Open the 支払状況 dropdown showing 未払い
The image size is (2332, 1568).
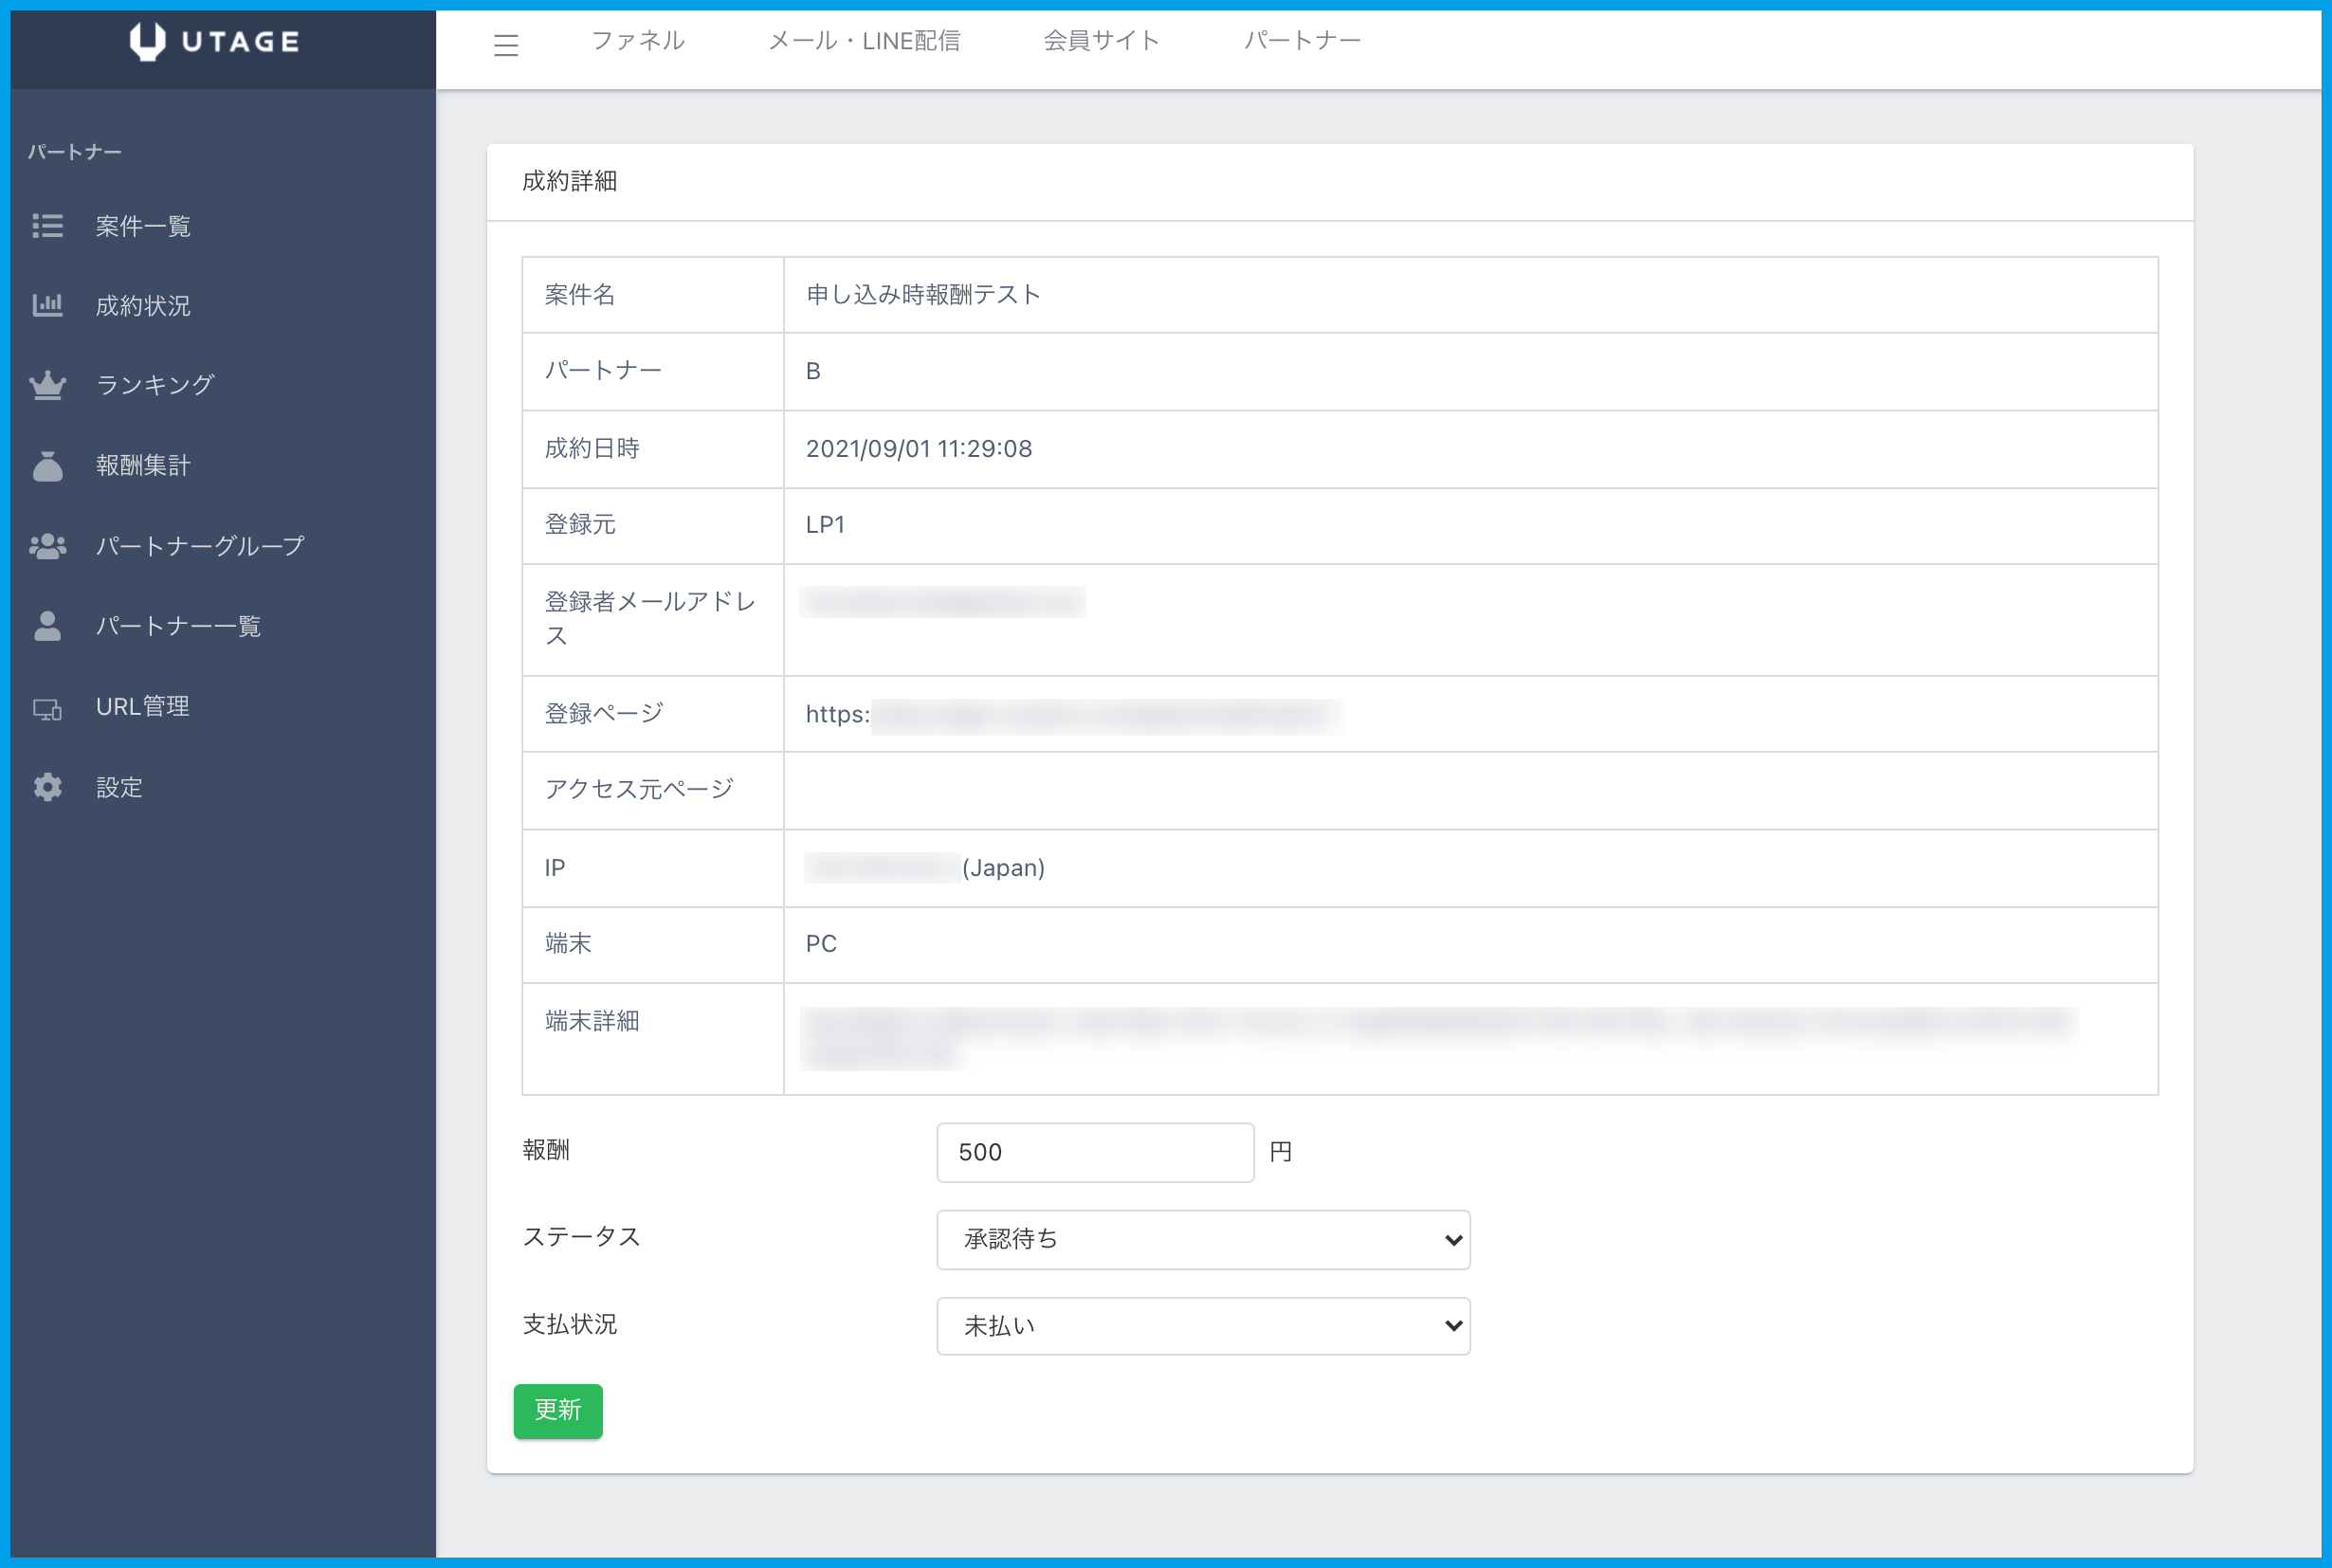[1202, 1326]
